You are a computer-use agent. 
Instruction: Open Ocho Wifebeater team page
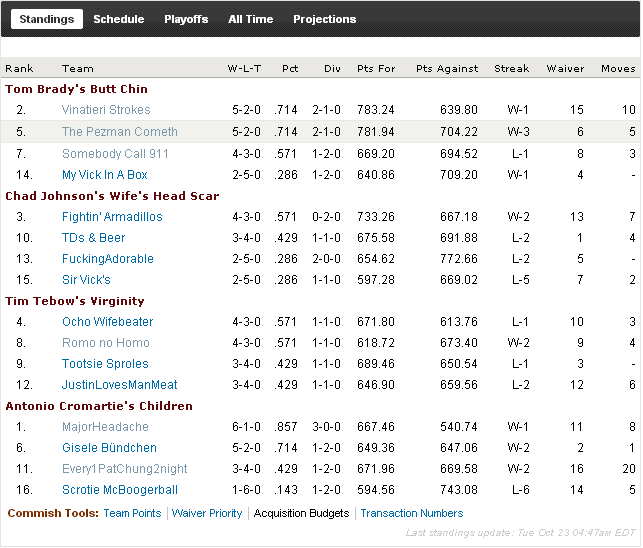[x=107, y=322]
